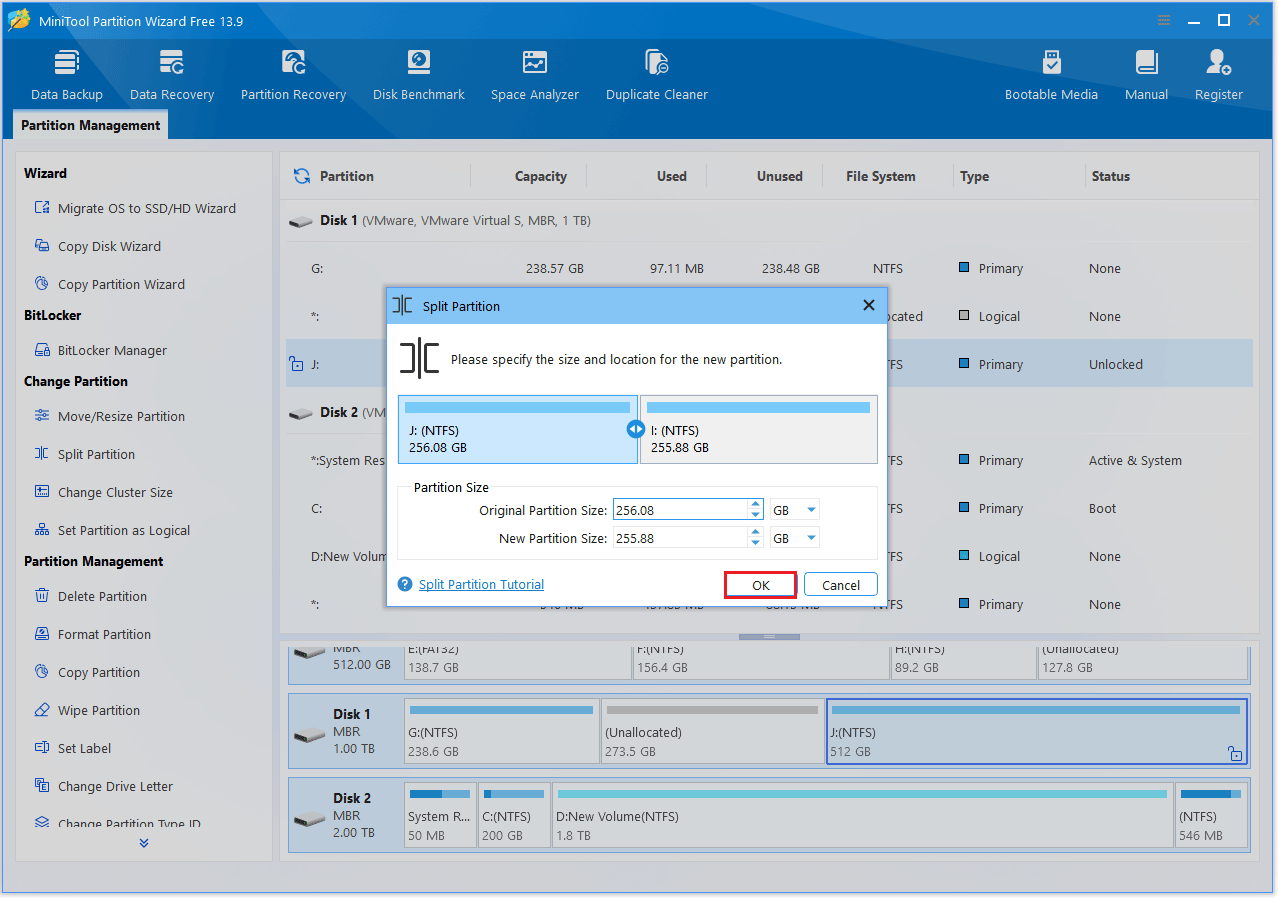Choose Move/Resize Partition in sidebar
Viewport: 1279px width, 899px height.
click(109, 416)
